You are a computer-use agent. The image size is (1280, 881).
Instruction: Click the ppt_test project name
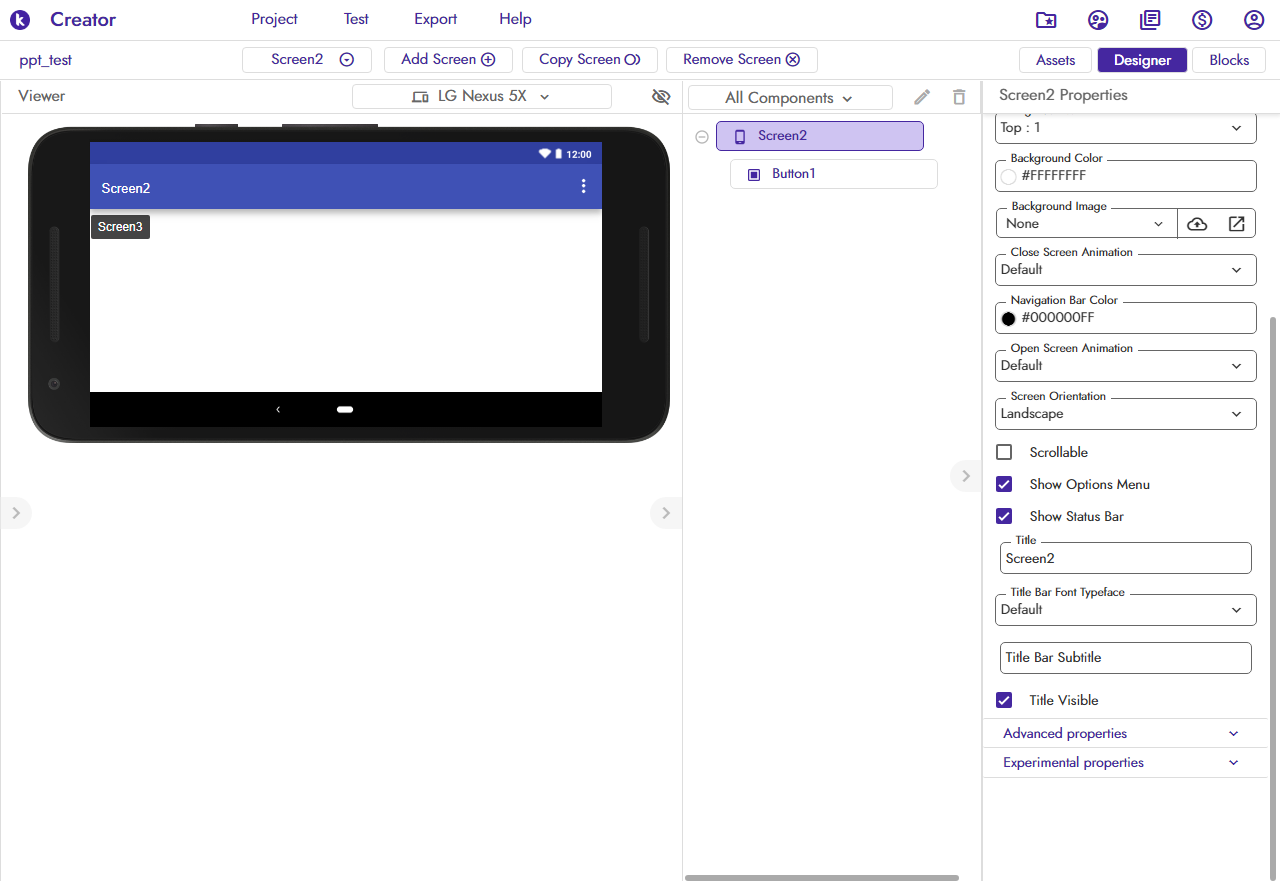tap(46, 60)
